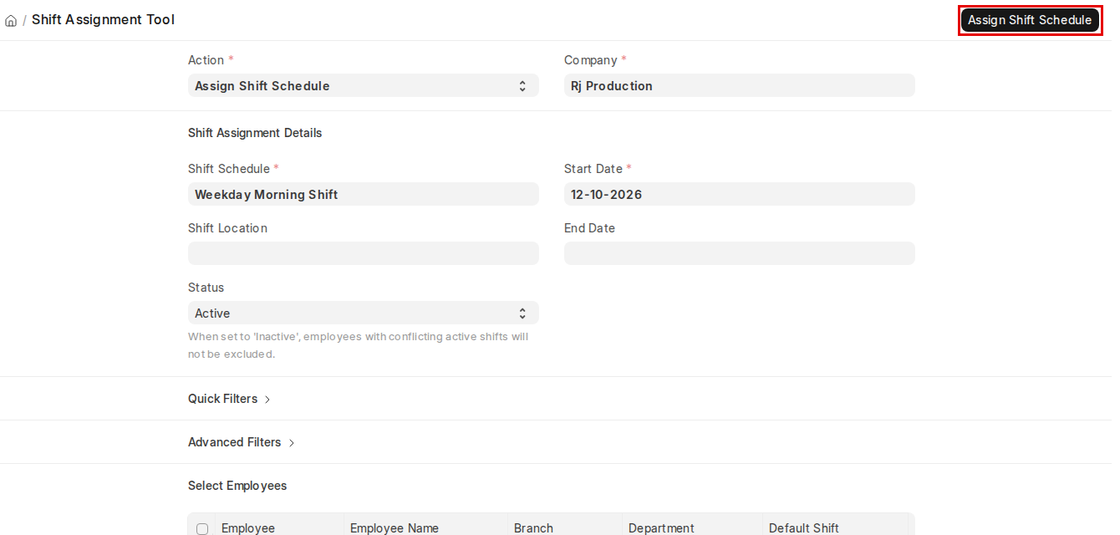Screen dimensions: 1120x535
Task: Click the Shift Assignment Details heading
Action: point(255,133)
